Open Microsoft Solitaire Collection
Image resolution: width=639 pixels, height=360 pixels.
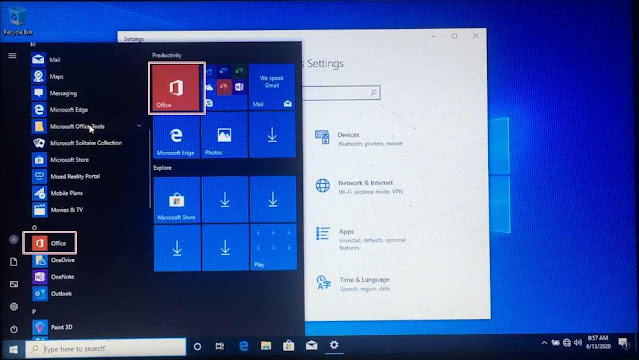(x=77, y=143)
